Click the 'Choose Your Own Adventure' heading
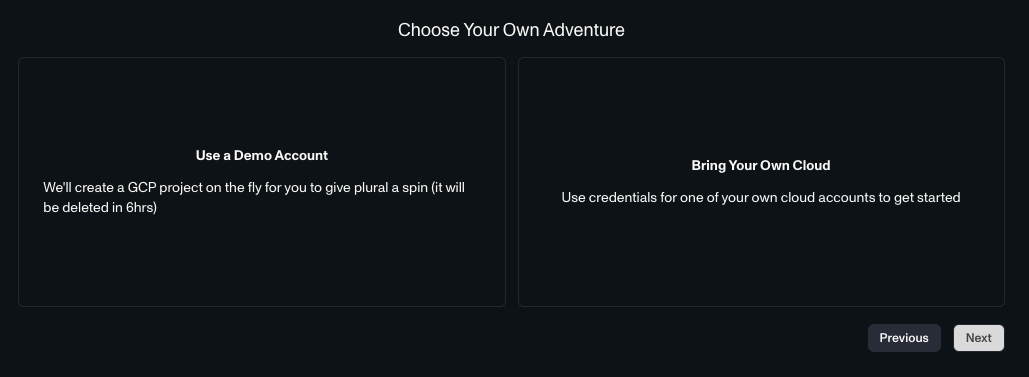Viewport: 1029px width, 377px height. point(511,30)
